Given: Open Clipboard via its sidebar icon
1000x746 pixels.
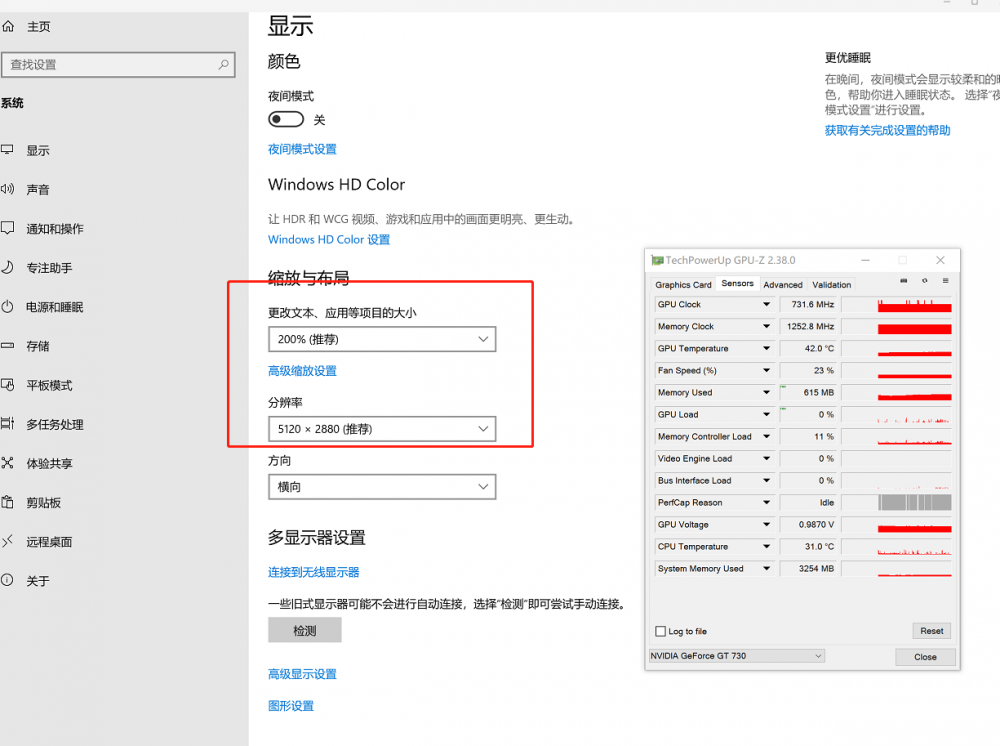Looking at the screenshot, I should click(x=8, y=502).
